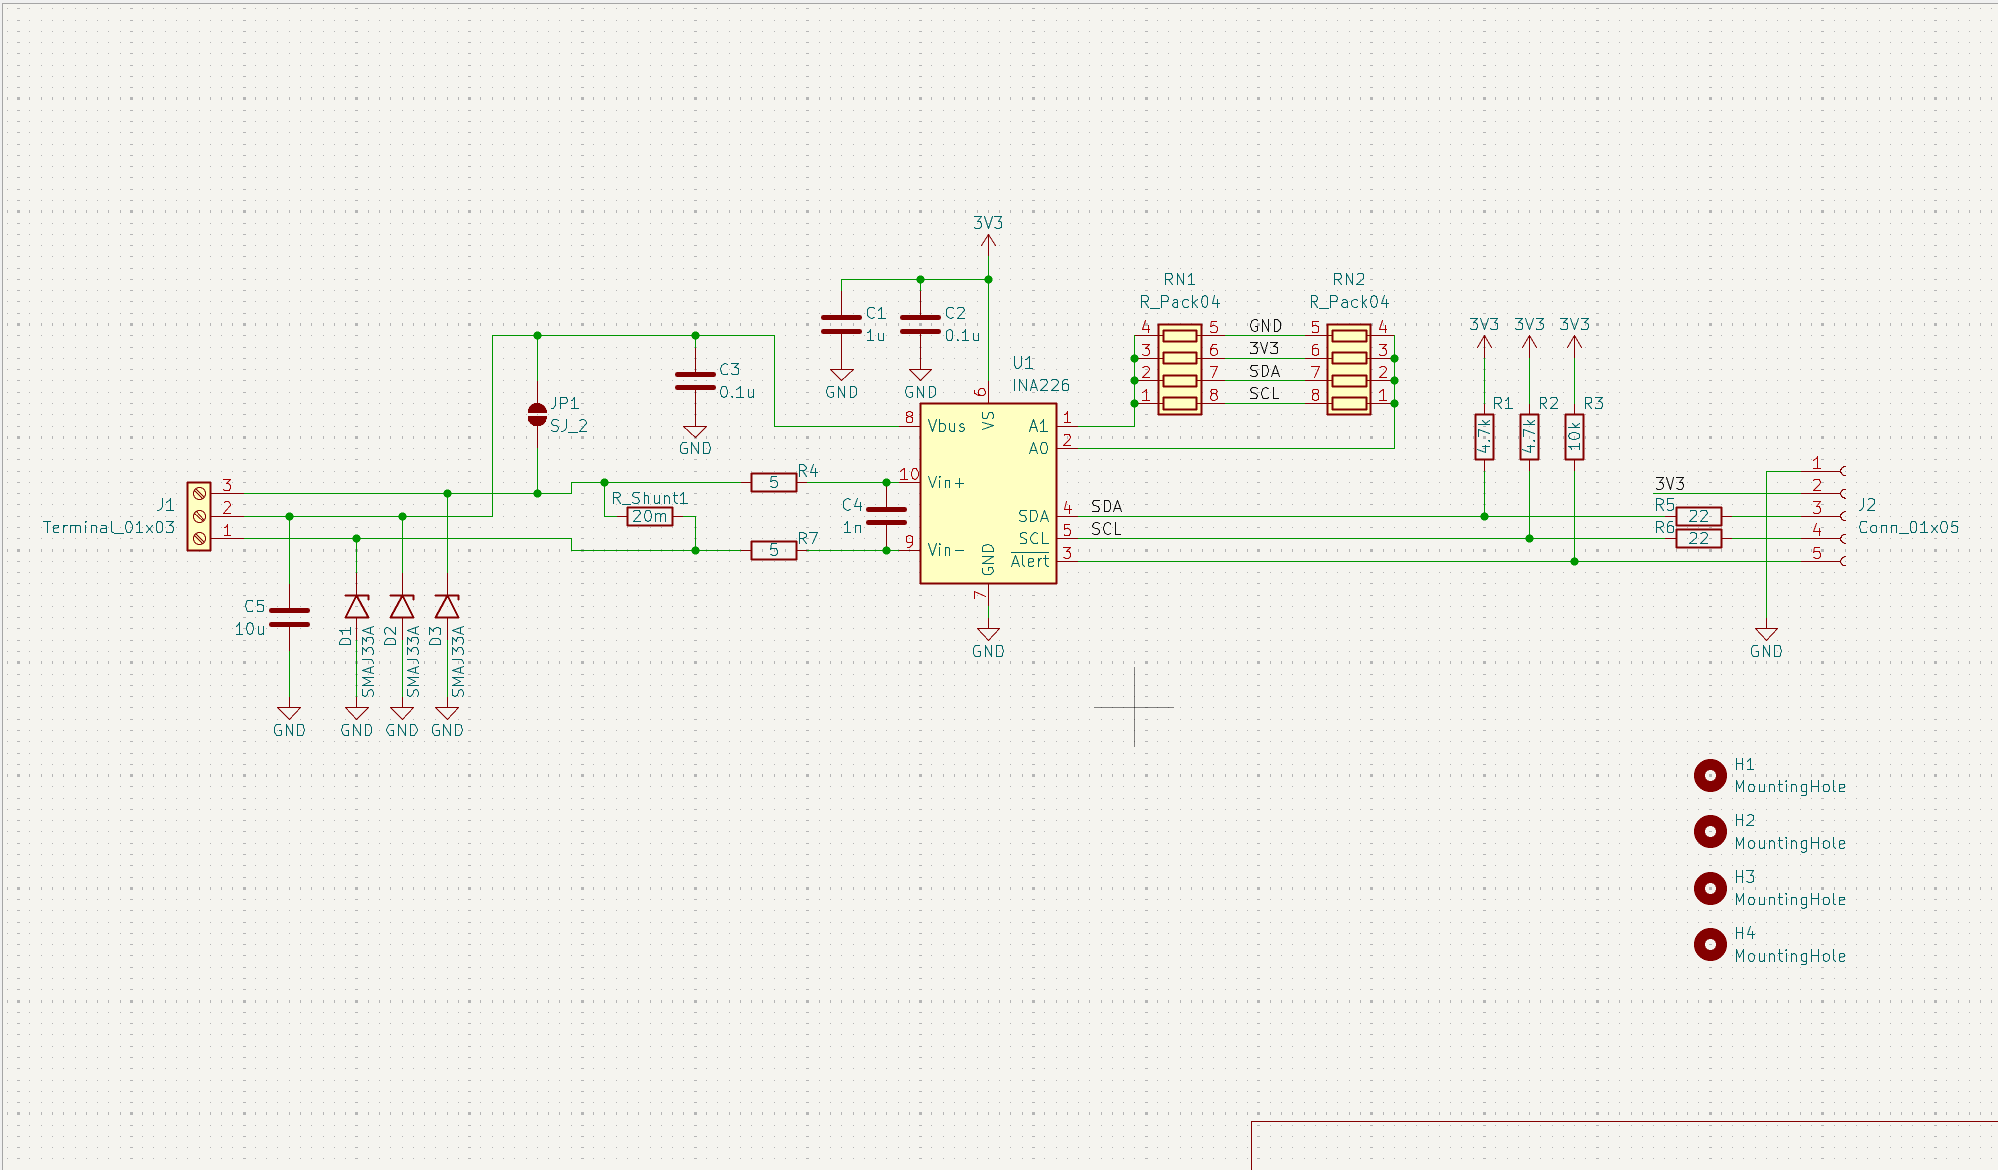Click the R_Shunt1 20m resistor

(649, 516)
